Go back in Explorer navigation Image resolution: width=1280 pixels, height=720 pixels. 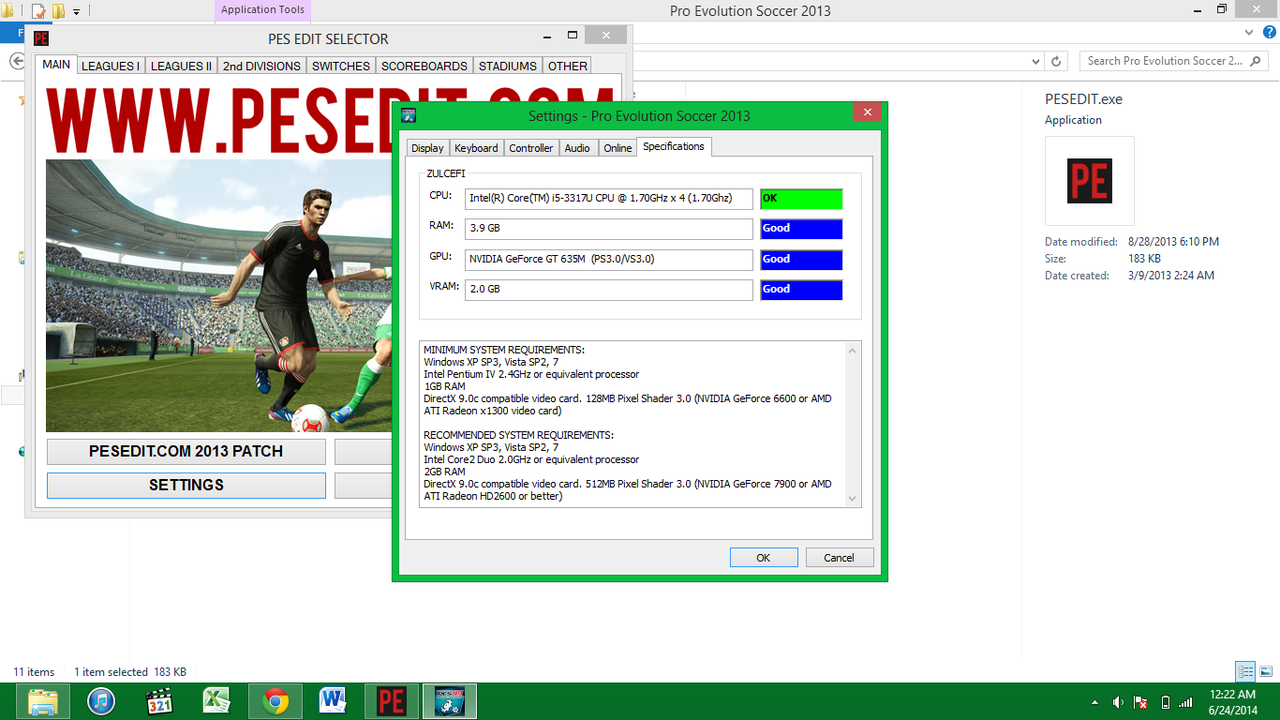point(17,61)
